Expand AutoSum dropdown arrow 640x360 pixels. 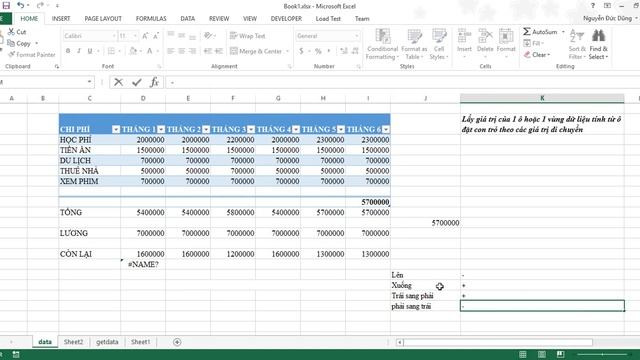pos(563,32)
